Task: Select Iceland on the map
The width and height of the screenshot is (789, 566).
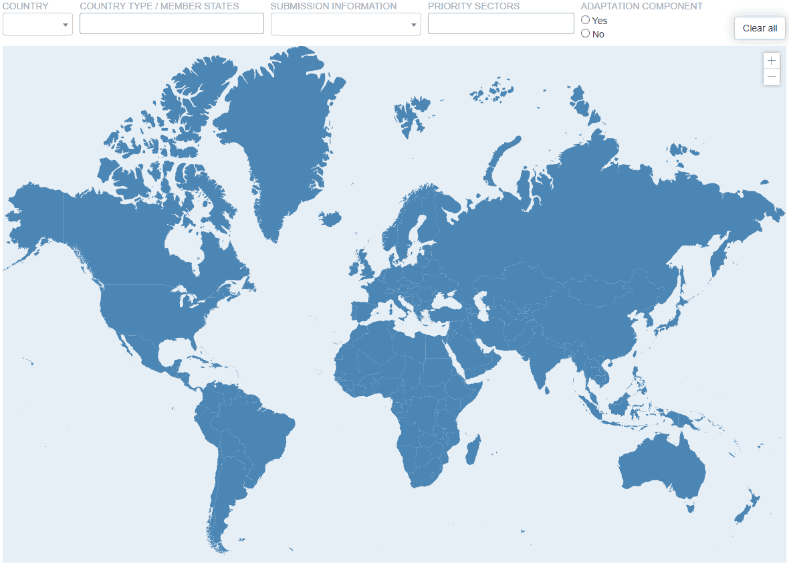Action: (330, 218)
